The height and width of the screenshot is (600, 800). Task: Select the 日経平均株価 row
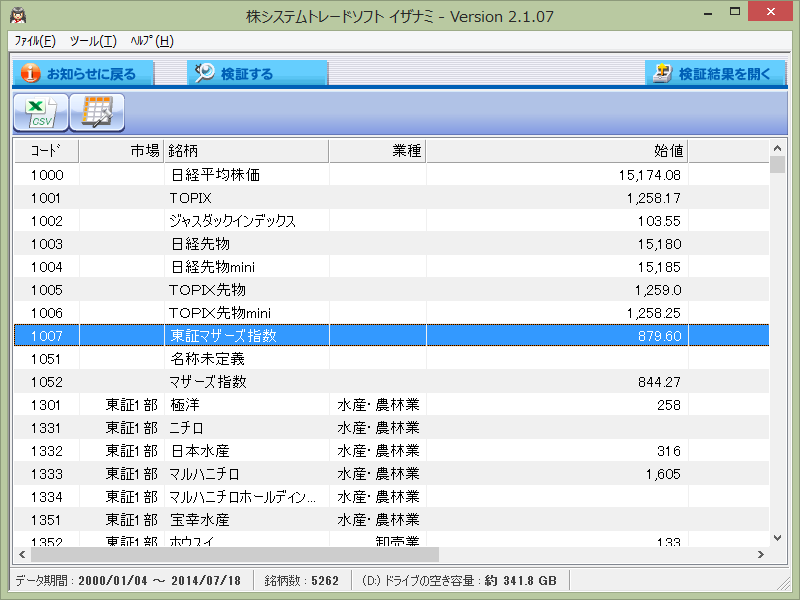coord(391,175)
